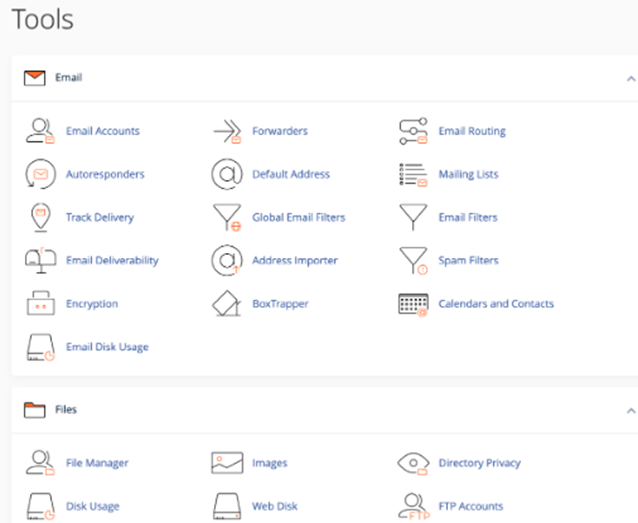The width and height of the screenshot is (638, 523).
Task: Open the File Manager link
Action: [97, 463]
